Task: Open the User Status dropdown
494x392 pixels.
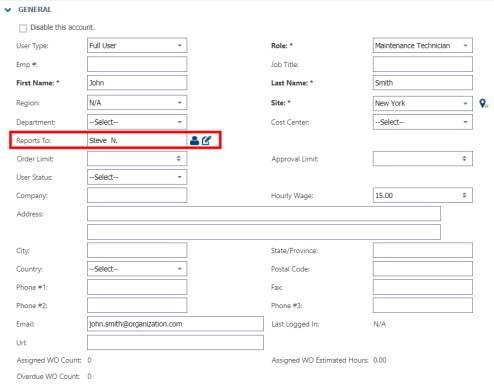Action: (137, 177)
